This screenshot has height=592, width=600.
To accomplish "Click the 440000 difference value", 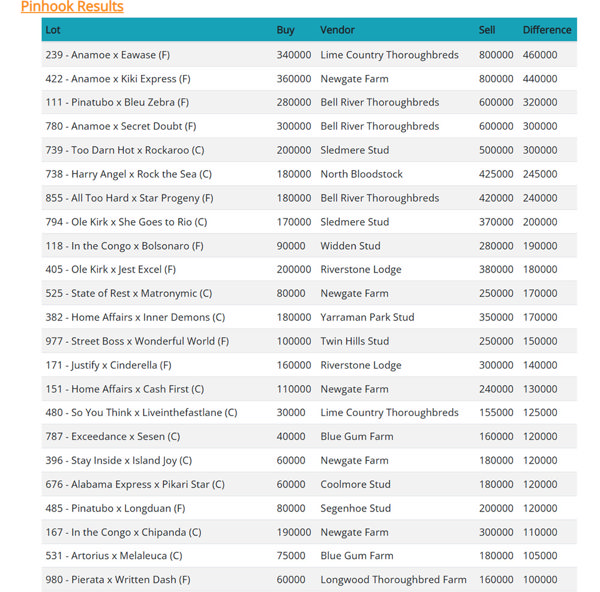I will click(x=540, y=79).
